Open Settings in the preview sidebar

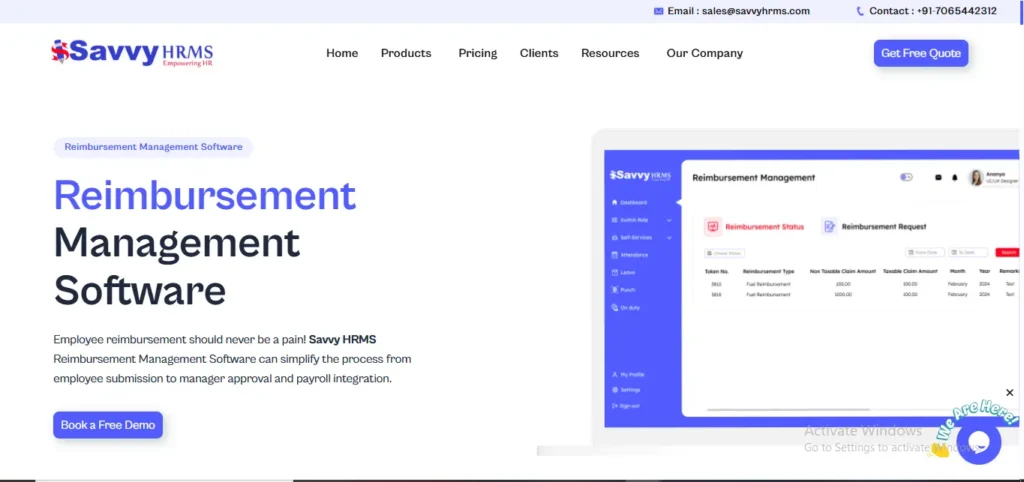(626, 390)
